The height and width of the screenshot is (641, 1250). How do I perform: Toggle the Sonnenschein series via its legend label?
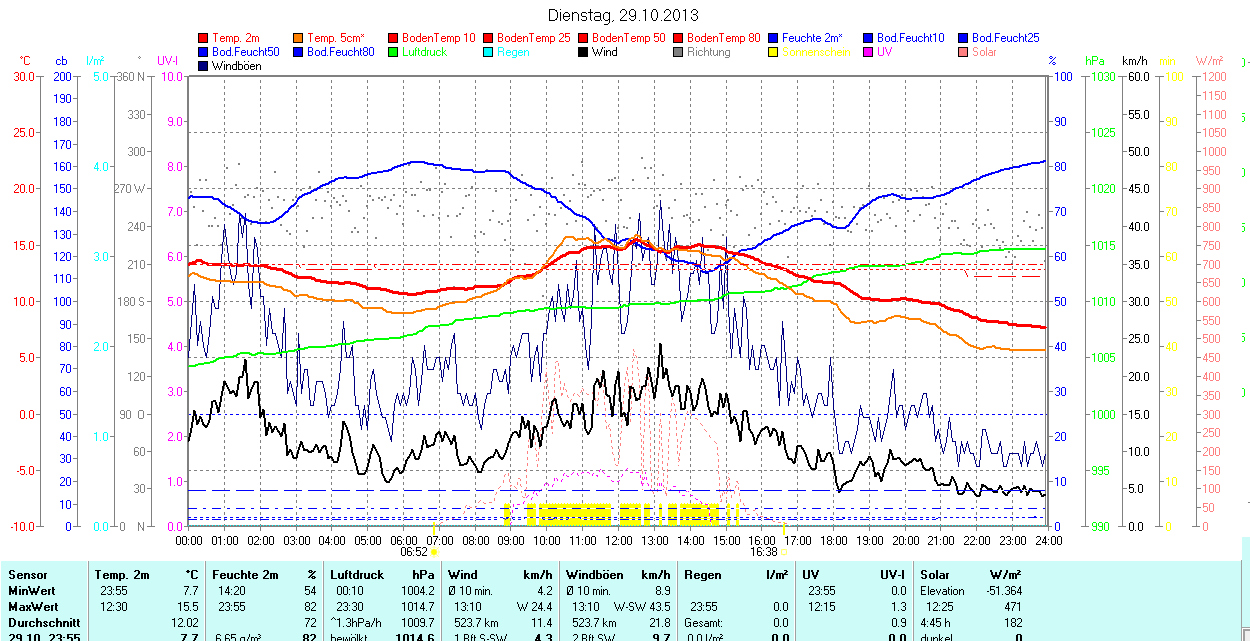point(816,52)
